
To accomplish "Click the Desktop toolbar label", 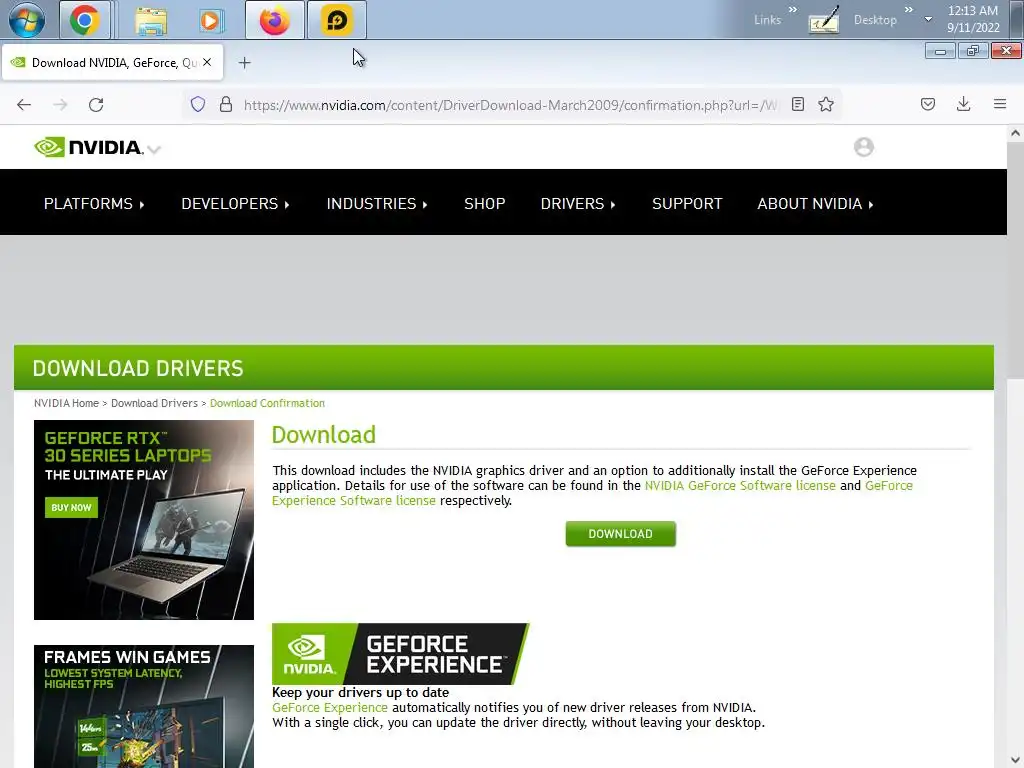I will click(x=875, y=20).
